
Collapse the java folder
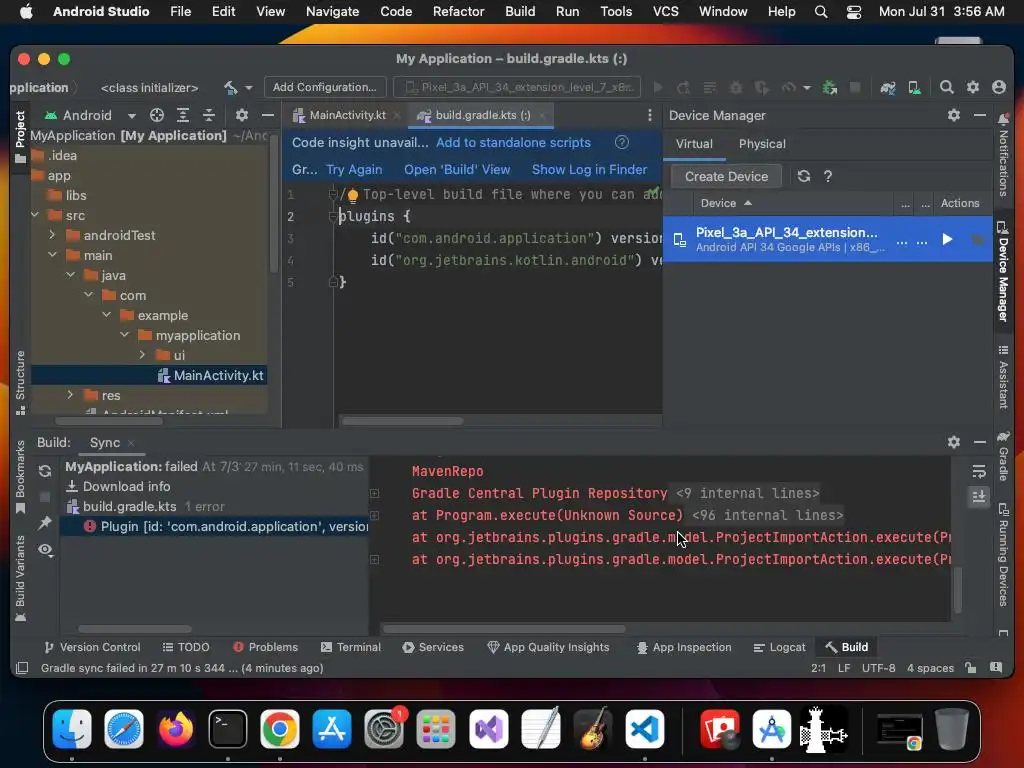[71, 275]
